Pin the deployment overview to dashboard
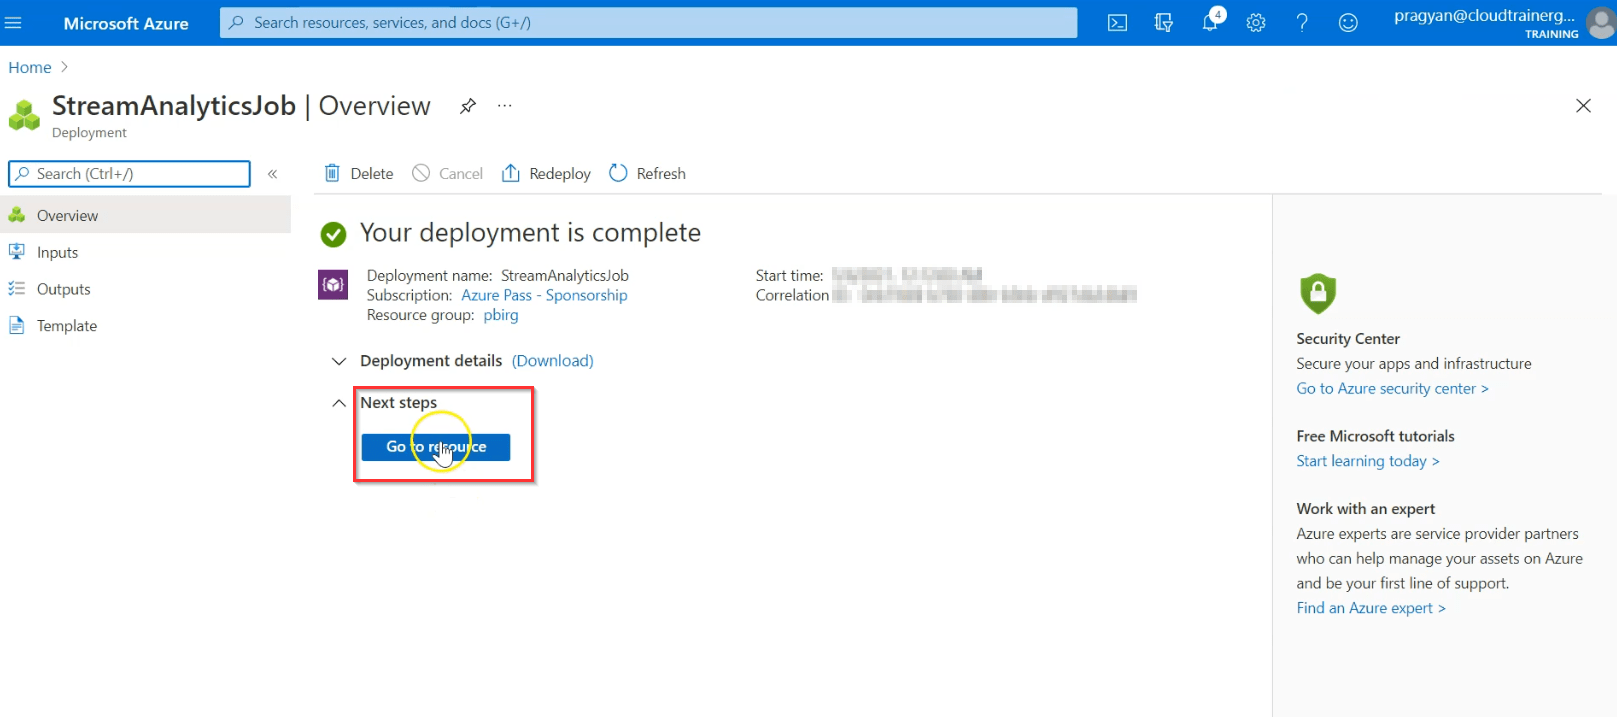This screenshot has height=717, width=1617. [x=468, y=106]
